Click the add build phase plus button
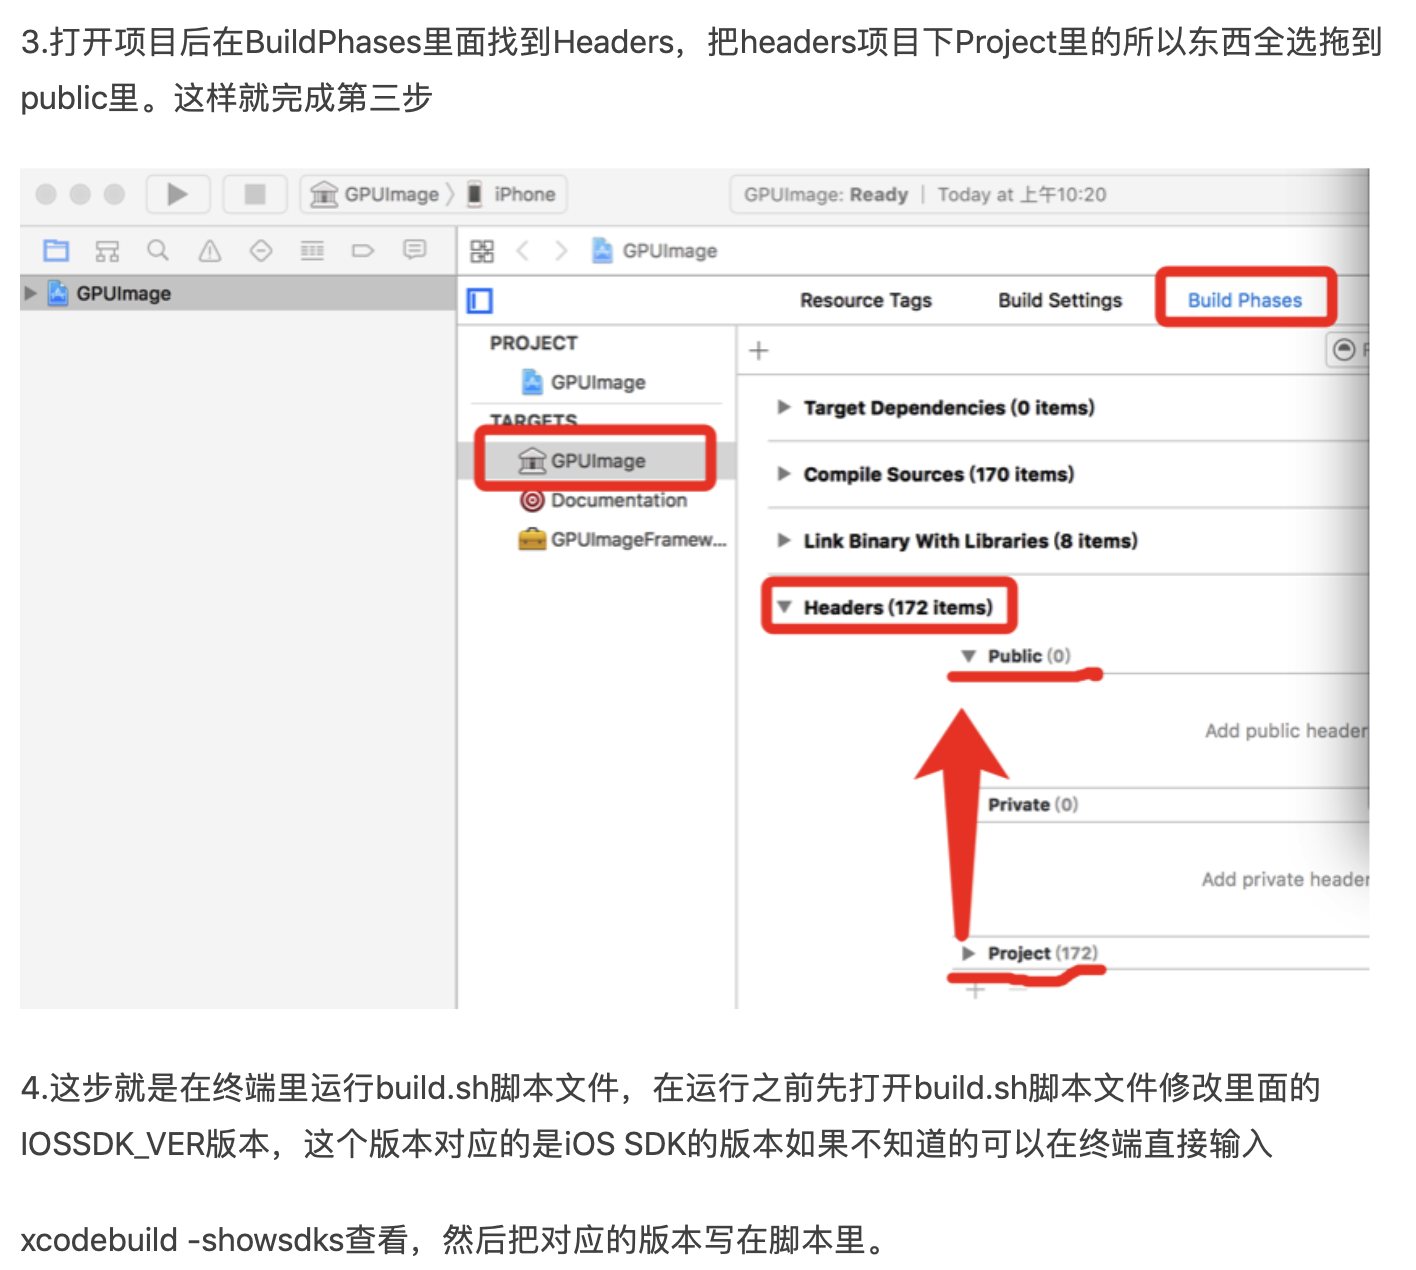This screenshot has height=1270, width=1416. click(x=759, y=350)
